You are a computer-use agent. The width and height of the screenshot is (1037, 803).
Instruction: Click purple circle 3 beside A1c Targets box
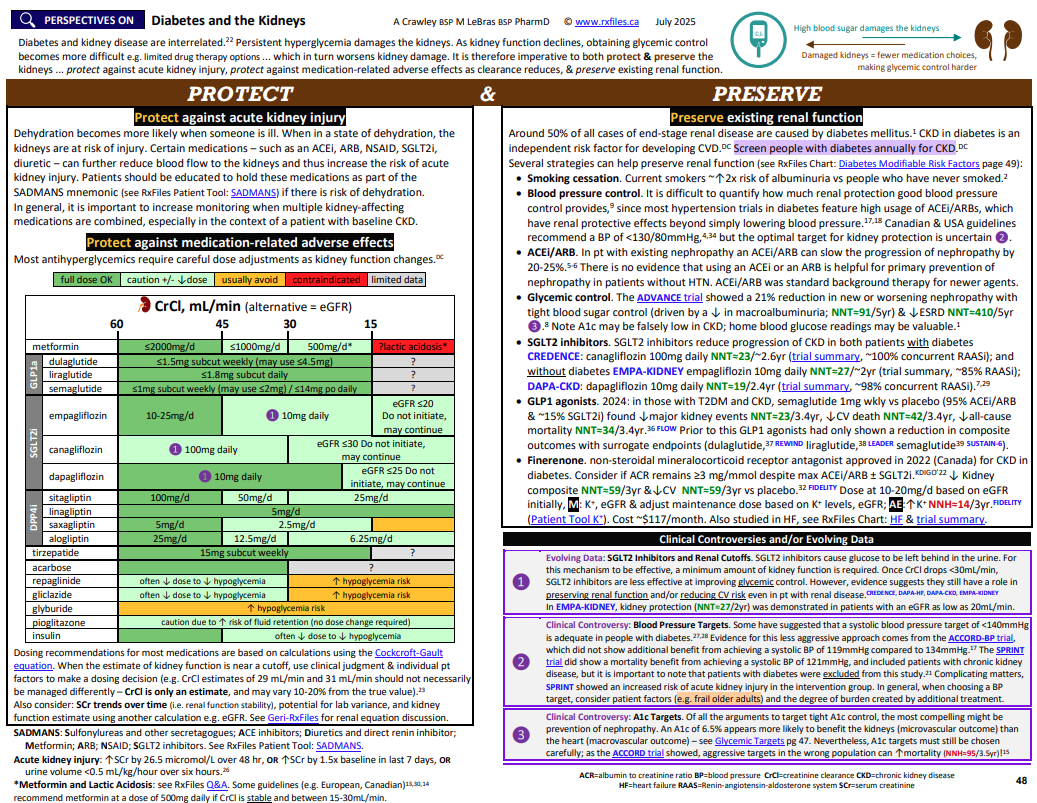click(520, 735)
